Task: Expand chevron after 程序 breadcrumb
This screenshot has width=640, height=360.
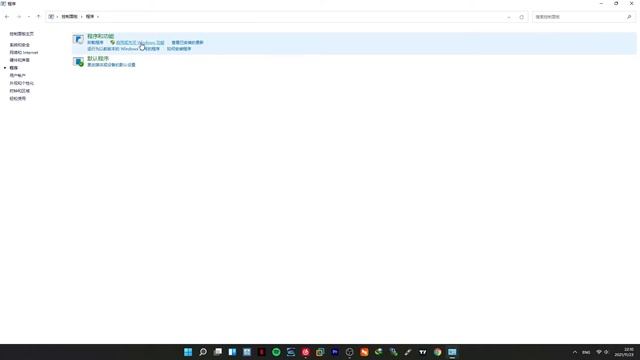Action: point(98,17)
